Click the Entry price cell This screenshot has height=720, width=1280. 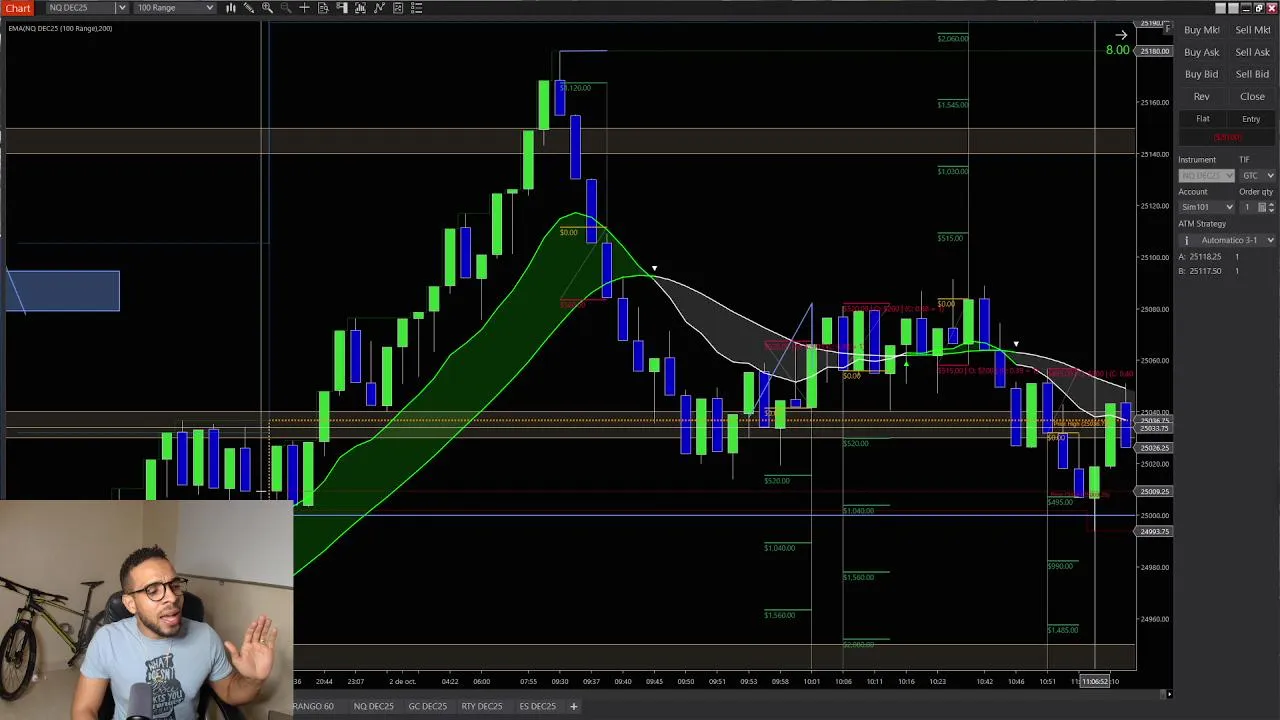[1251, 119]
